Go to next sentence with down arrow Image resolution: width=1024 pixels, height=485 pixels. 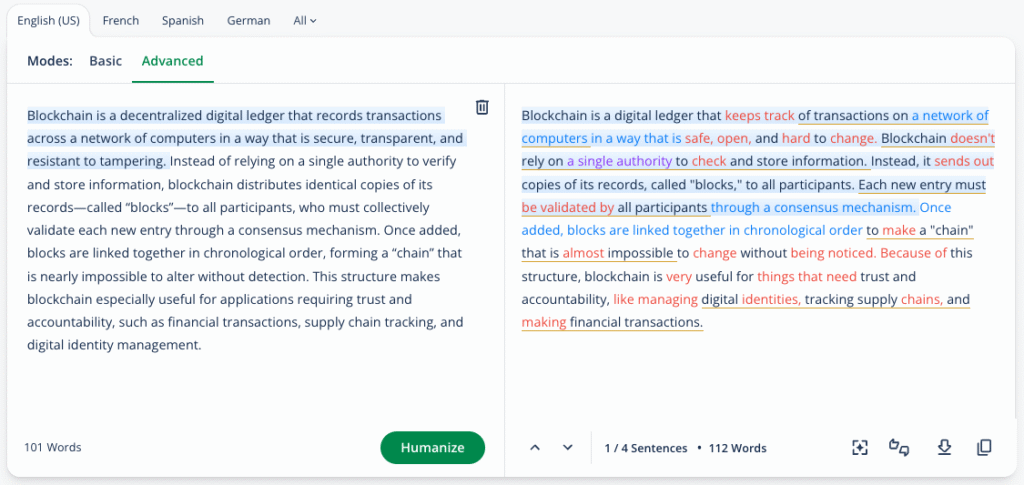pos(568,448)
